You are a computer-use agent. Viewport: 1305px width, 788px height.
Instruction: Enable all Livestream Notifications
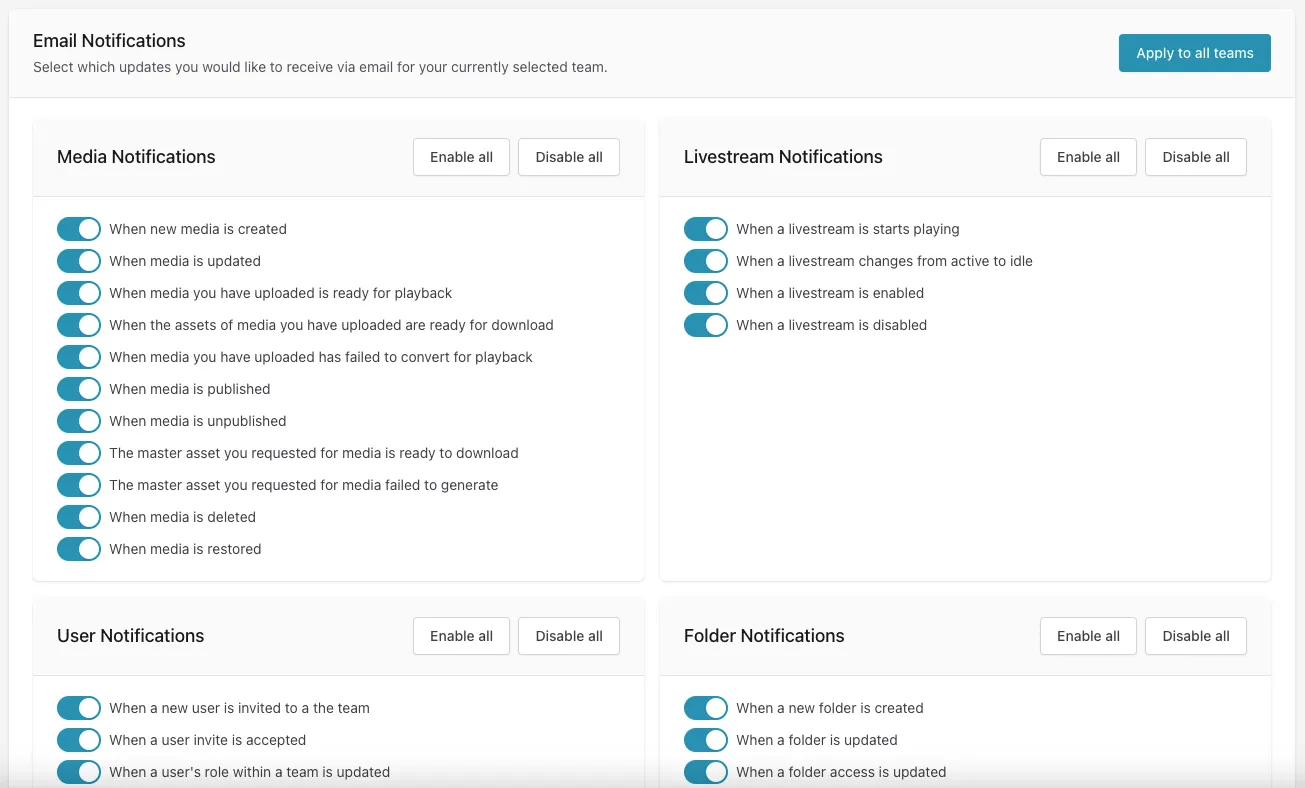click(1088, 157)
